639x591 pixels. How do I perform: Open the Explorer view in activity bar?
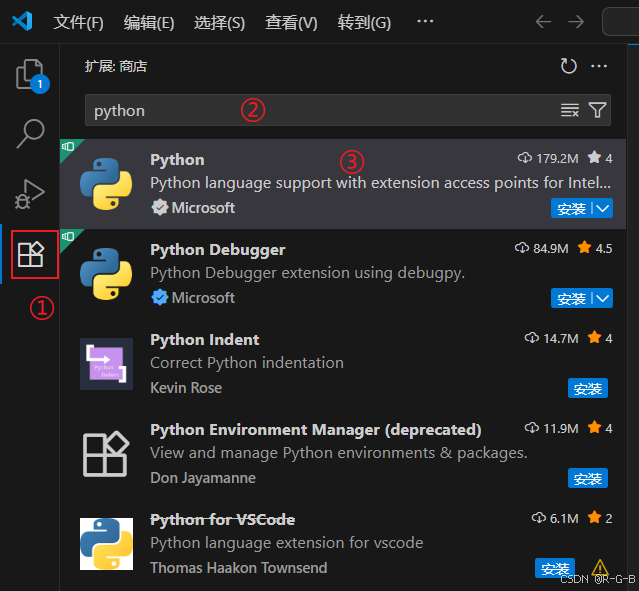tap(30, 75)
